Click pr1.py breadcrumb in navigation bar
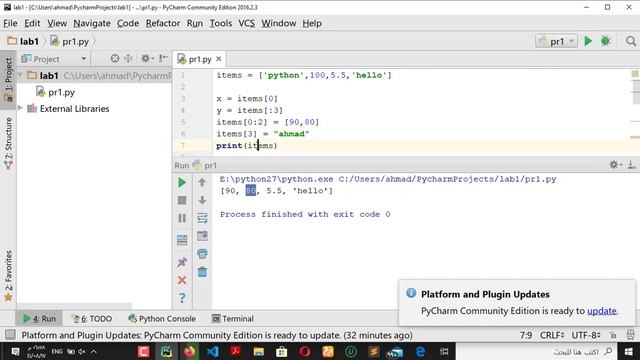 [70, 41]
